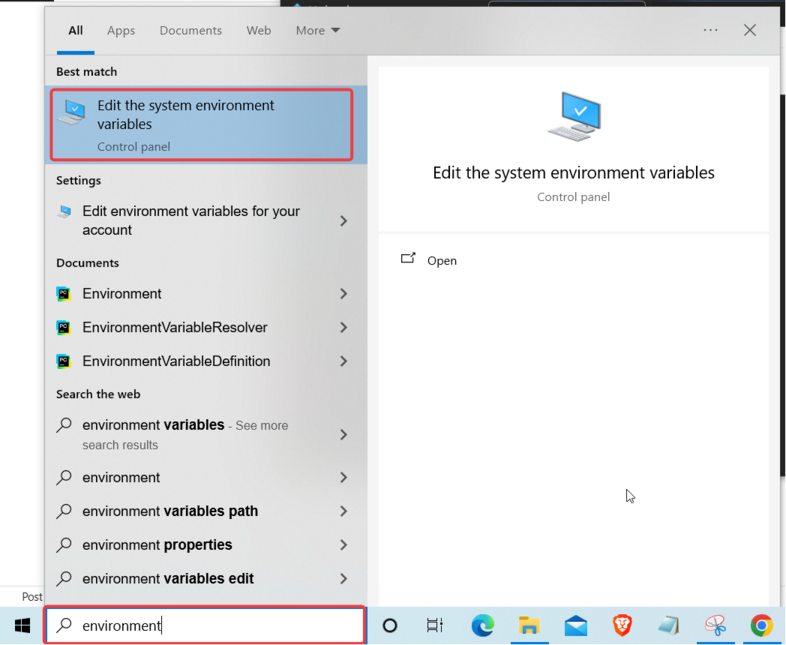Open the three-dots options menu
This screenshot has width=786, height=645.
(710, 30)
